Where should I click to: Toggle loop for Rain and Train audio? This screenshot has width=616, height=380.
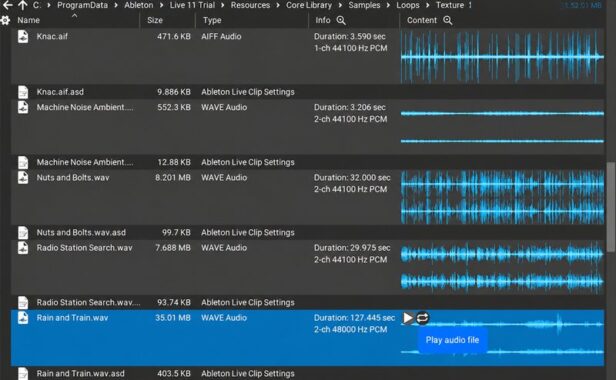(x=422, y=318)
